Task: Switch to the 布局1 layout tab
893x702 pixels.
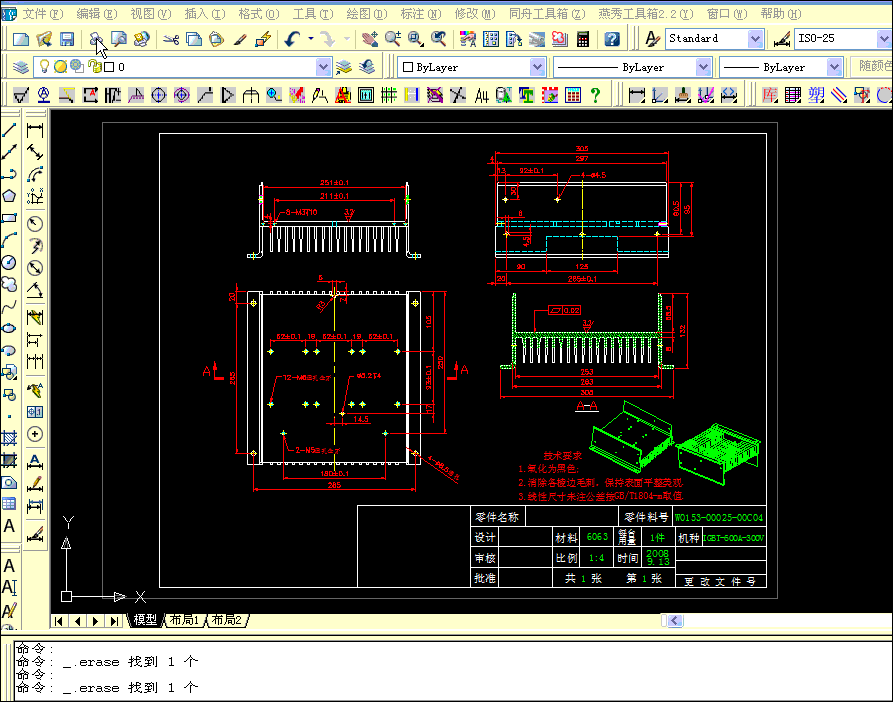Action: point(184,620)
